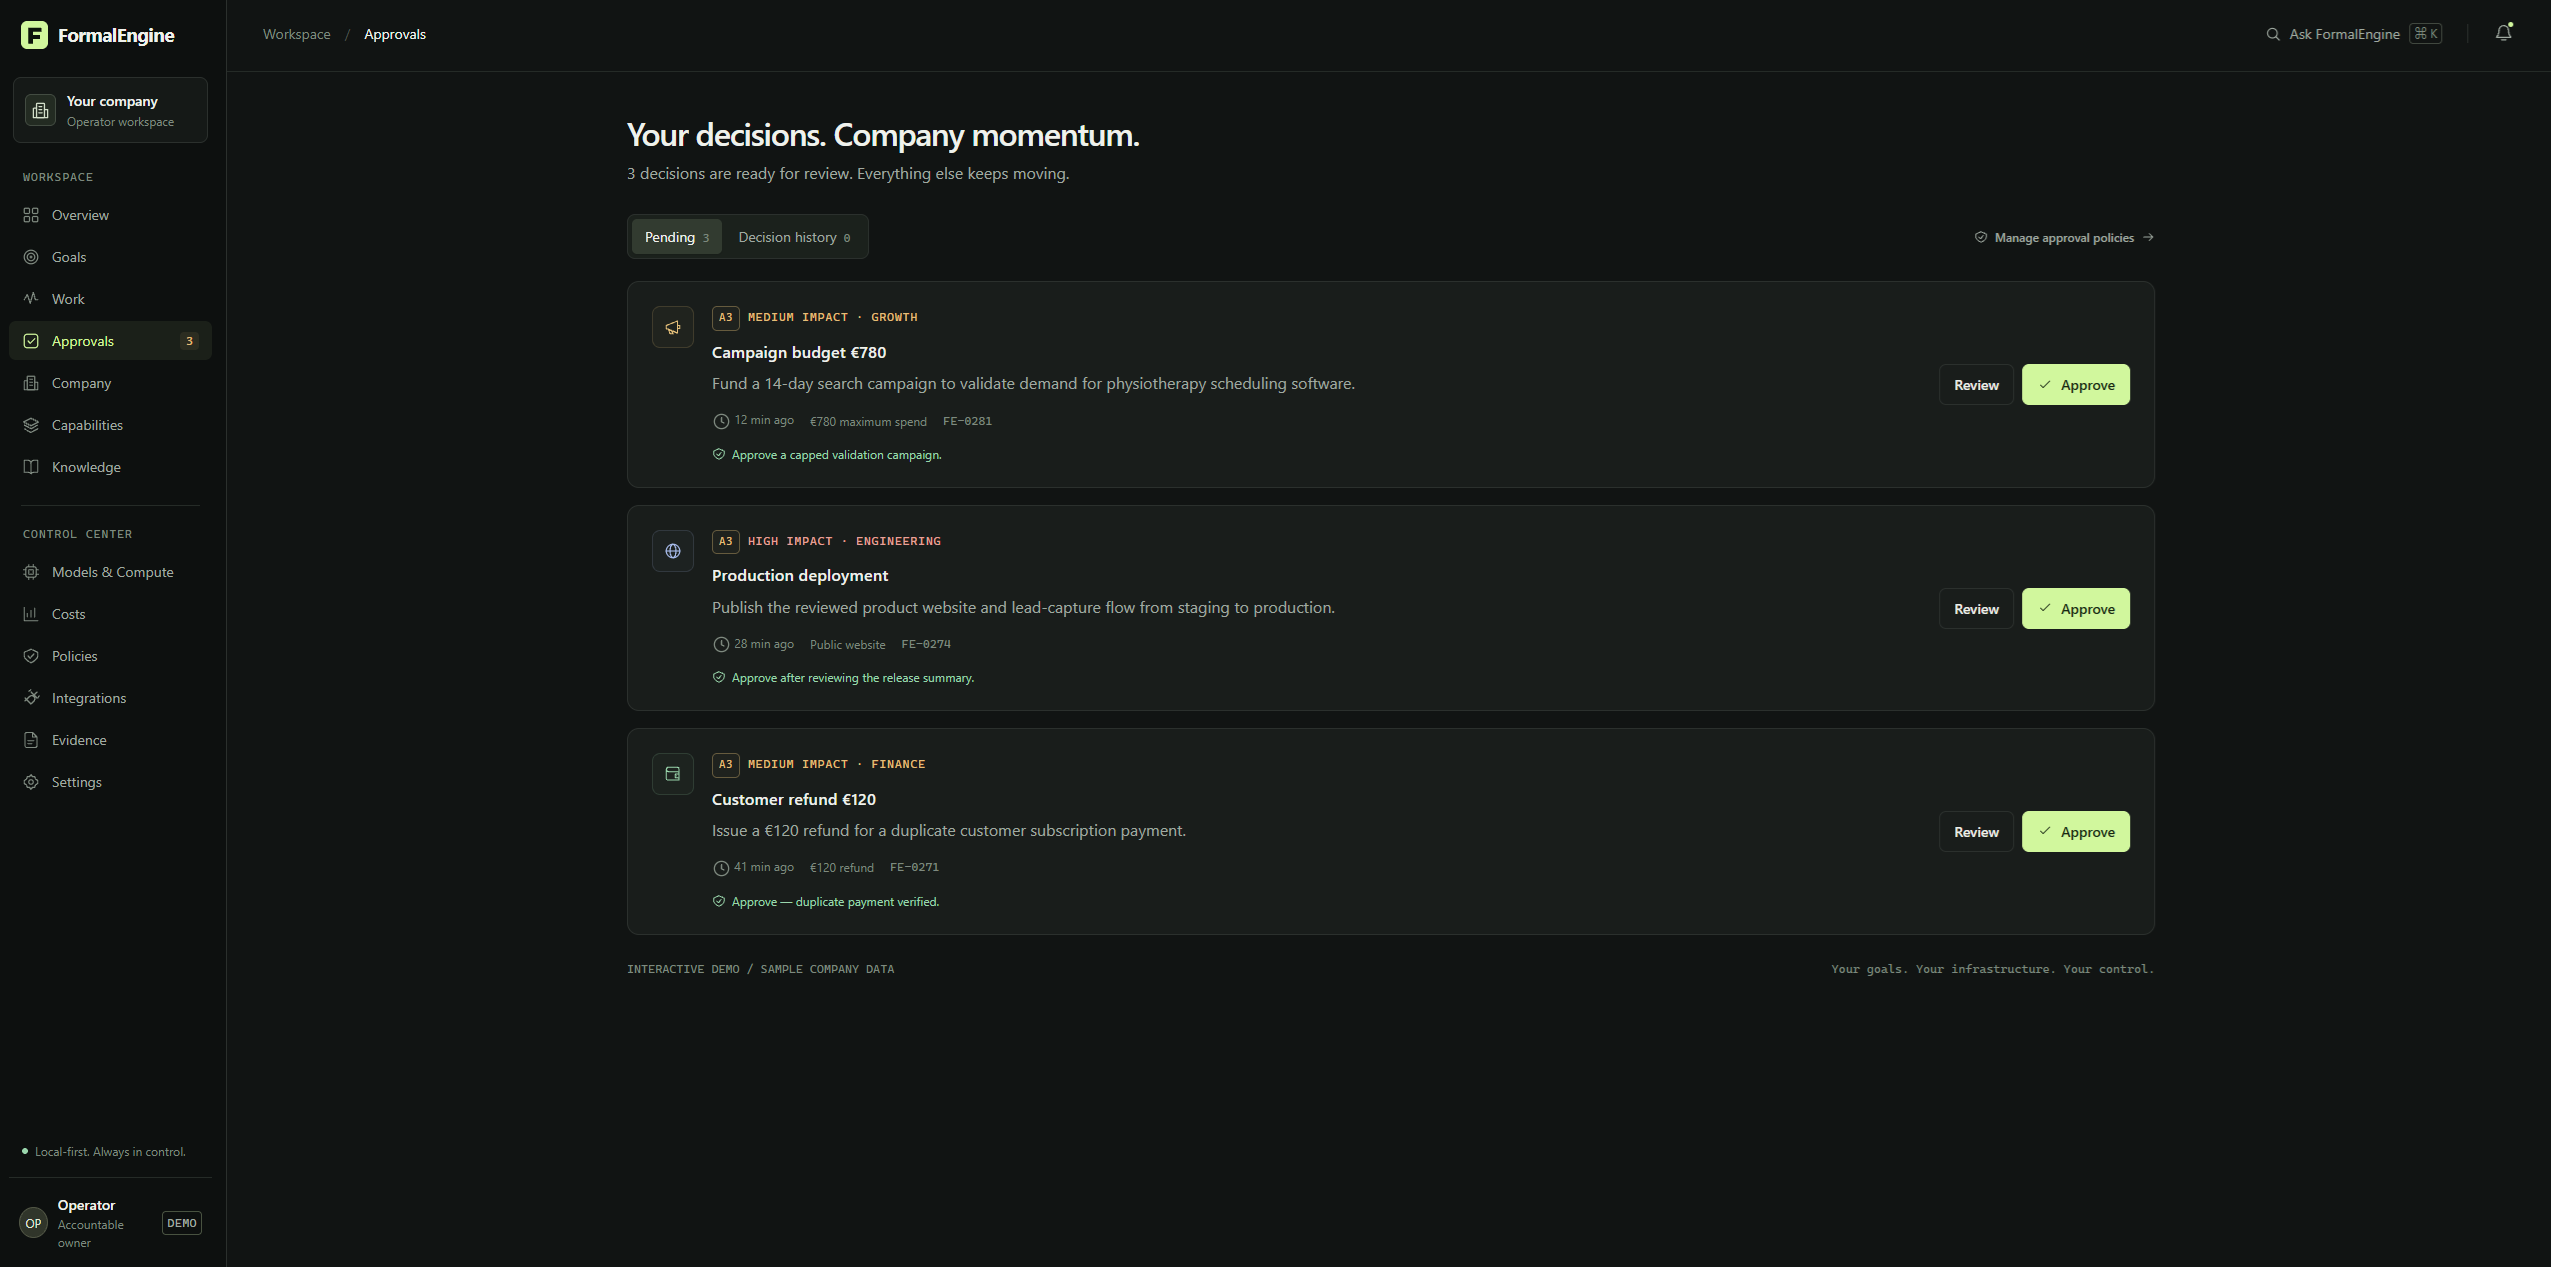
Task: Click the Settings gear icon
Action: pos(31,782)
